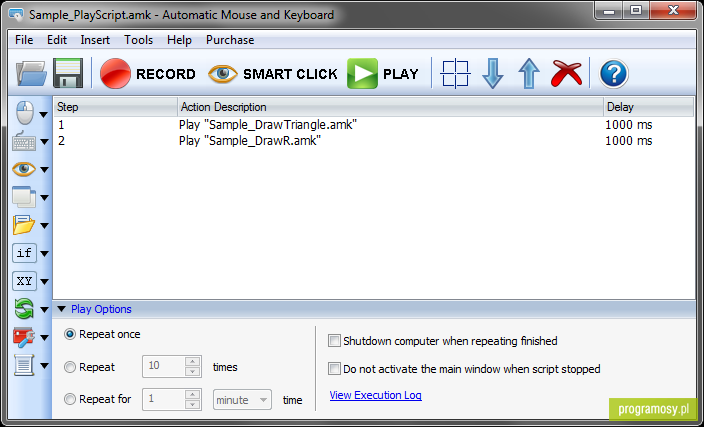Viewport: 704px width, 427px height.
Task: Click the 1000 ms delay of step 1
Action: tap(629, 124)
